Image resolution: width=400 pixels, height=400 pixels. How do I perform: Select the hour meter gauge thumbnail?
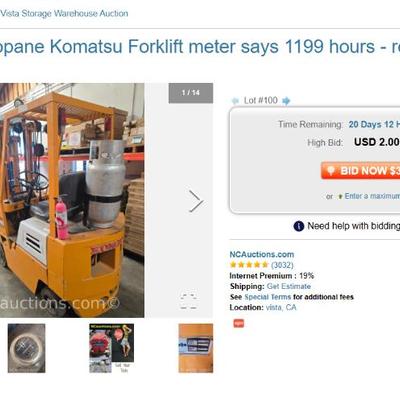pyautogui.click(x=26, y=348)
